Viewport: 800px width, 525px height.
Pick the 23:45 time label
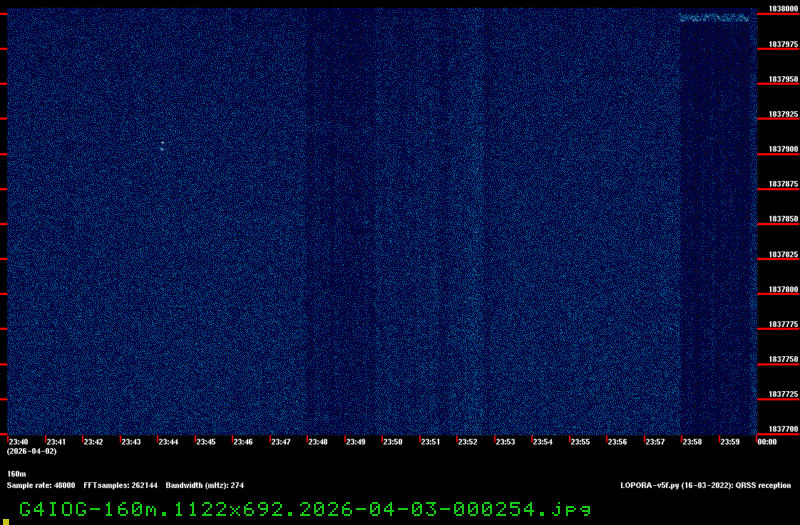[x=206, y=442]
